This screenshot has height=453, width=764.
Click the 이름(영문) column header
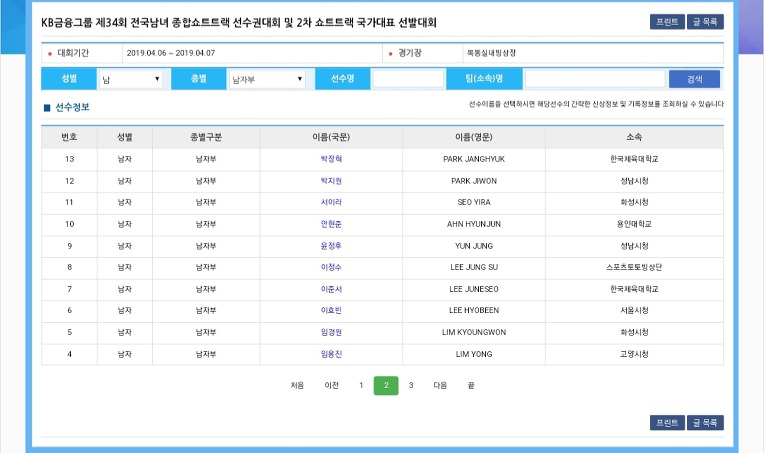tap(474, 137)
